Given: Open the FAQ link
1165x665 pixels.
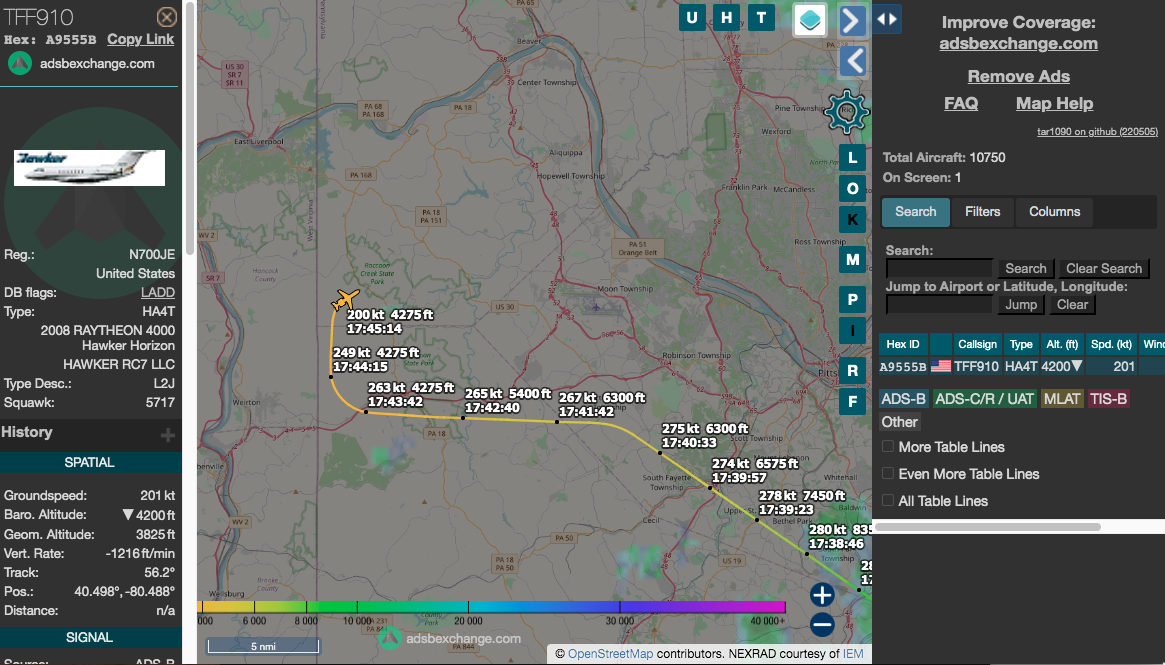Looking at the screenshot, I should [961, 104].
